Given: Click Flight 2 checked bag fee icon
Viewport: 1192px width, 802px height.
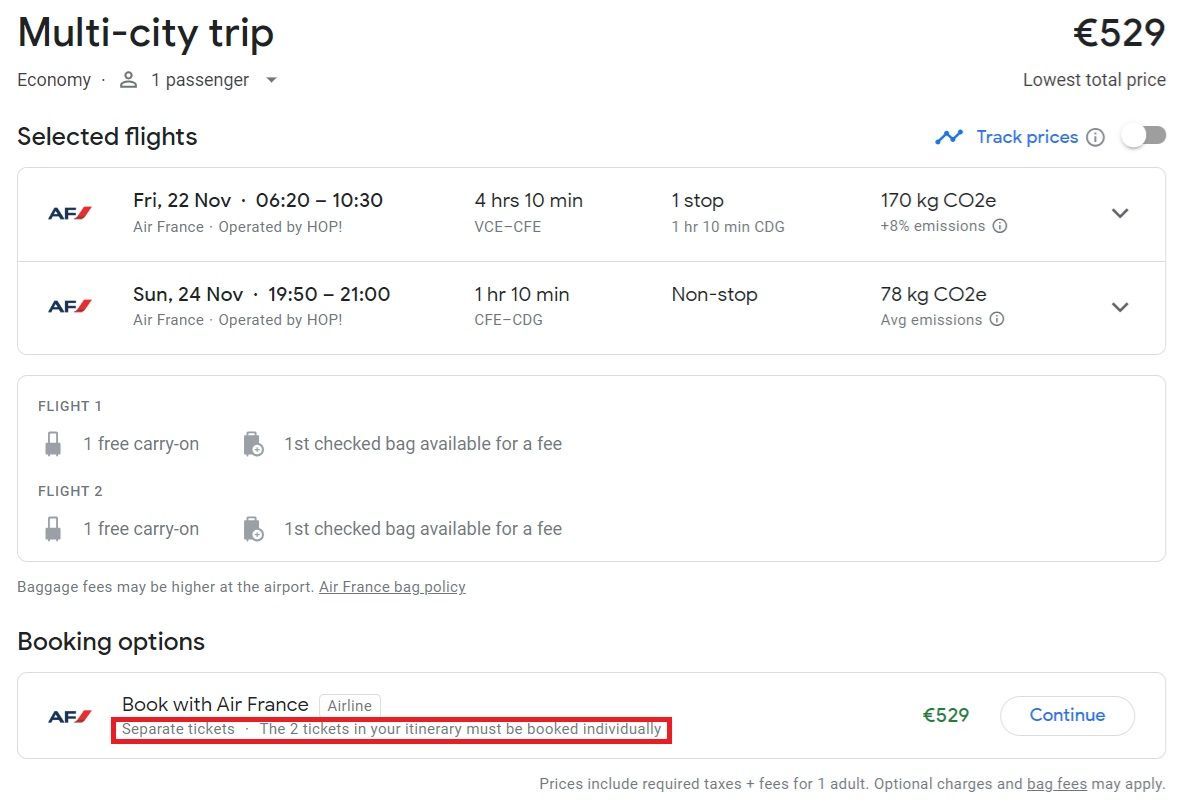Looking at the screenshot, I should point(254,529).
